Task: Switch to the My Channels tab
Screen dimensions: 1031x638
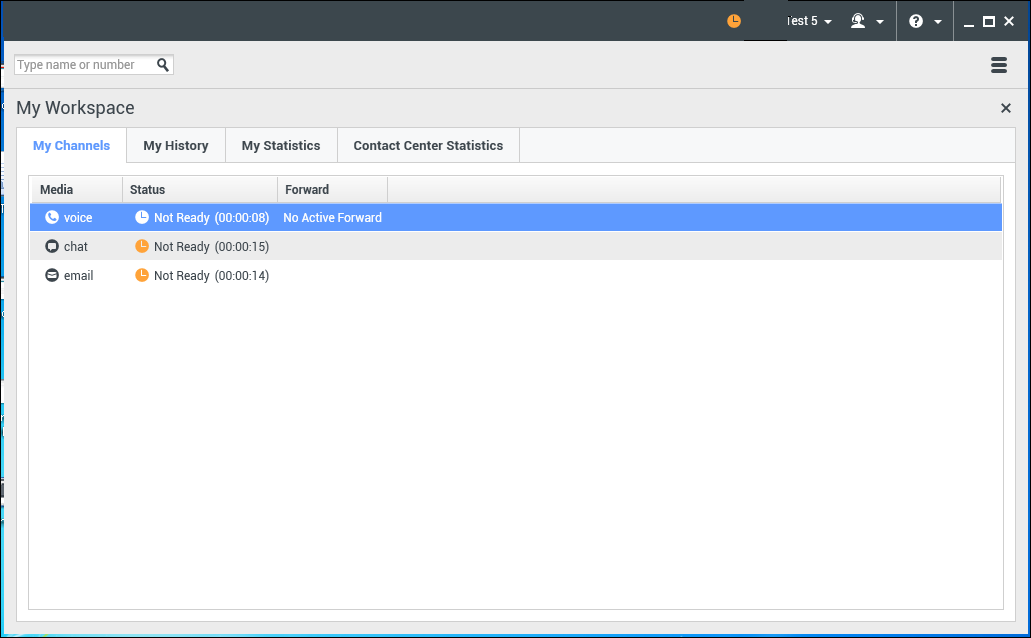Action: pyautogui.click(x=72, y=145)
